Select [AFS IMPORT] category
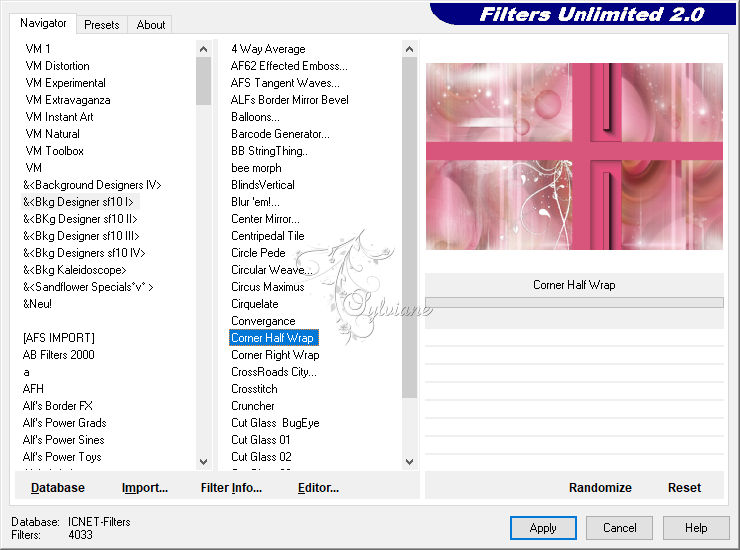This screenshot has width=740, height=550. click(59, 338)
